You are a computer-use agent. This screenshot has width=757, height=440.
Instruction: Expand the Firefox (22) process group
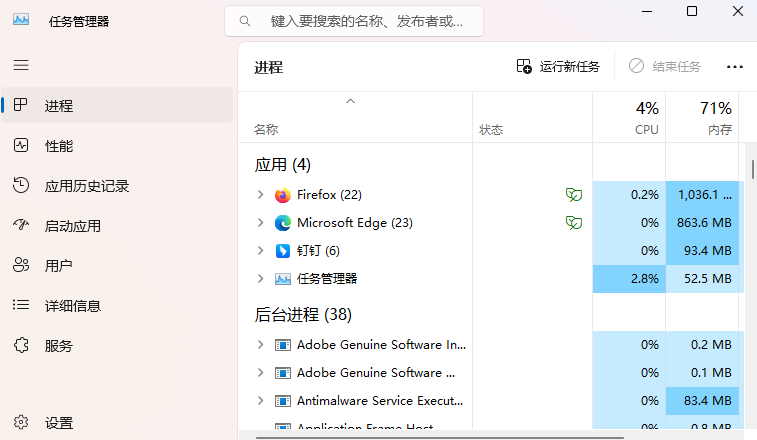click(260, 195)
